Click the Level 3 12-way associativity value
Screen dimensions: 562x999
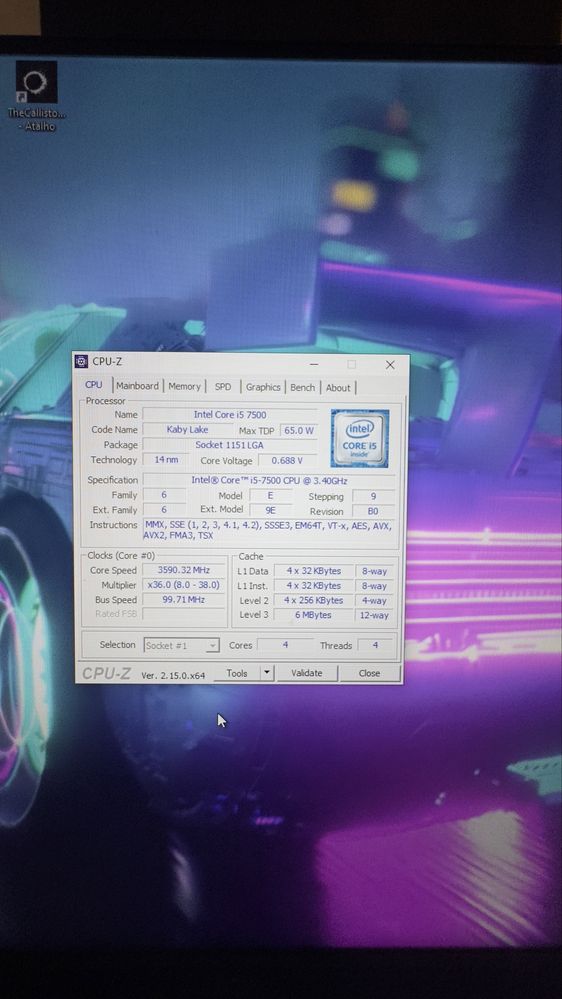click(x=374, y=615)
